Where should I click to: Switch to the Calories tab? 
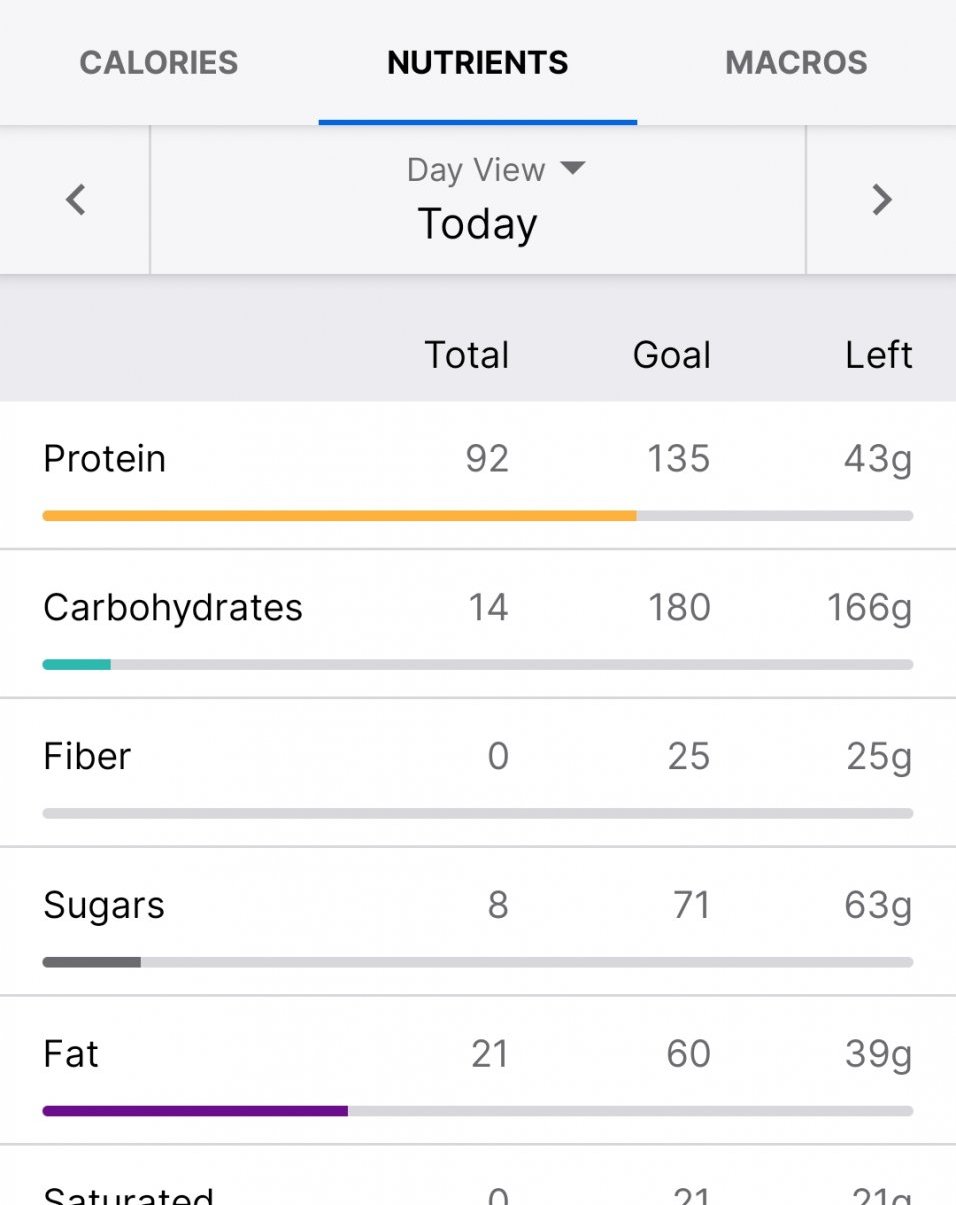tap(159, 63)
